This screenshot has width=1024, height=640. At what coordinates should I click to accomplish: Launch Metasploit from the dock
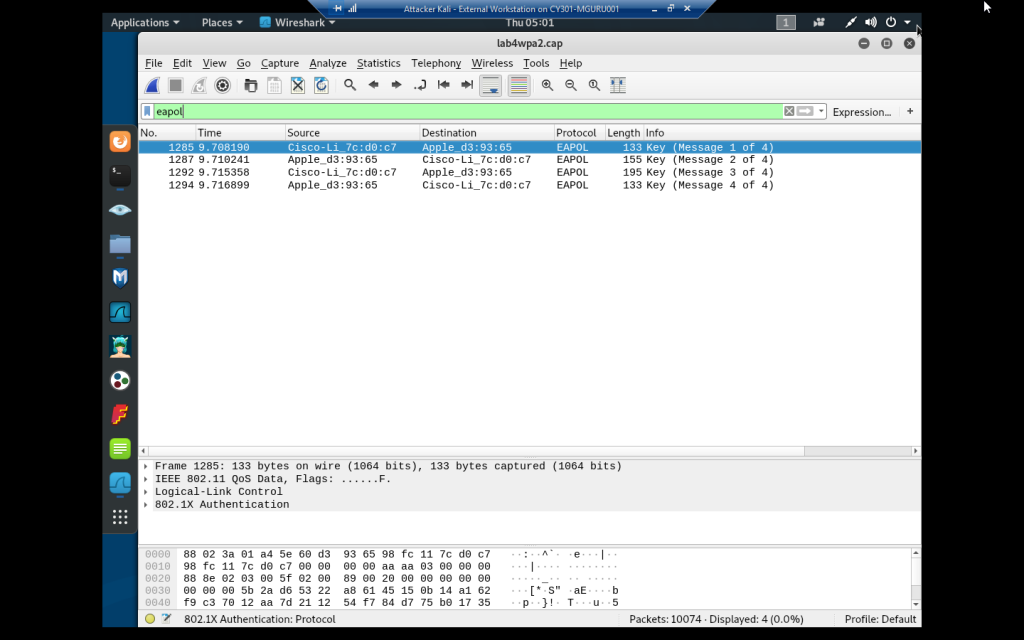pyautogui.click(x=120, y=278)
